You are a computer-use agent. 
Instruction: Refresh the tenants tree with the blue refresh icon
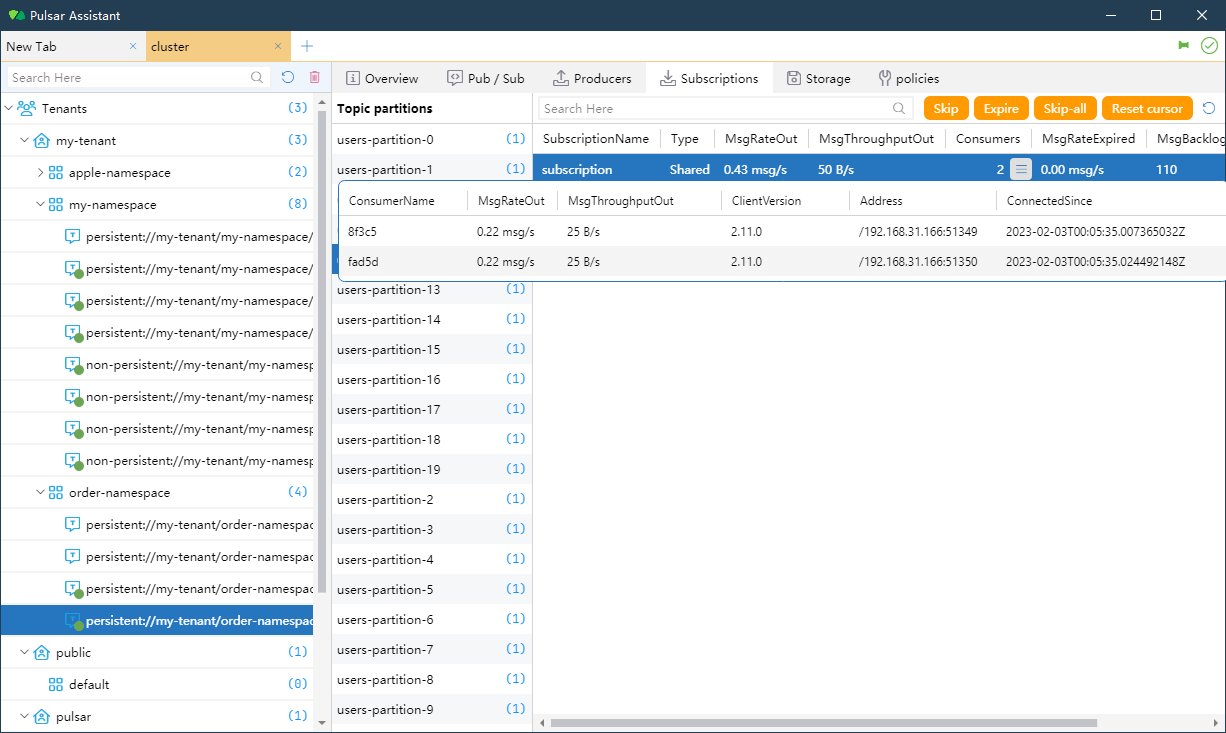[x=288, y=77]
